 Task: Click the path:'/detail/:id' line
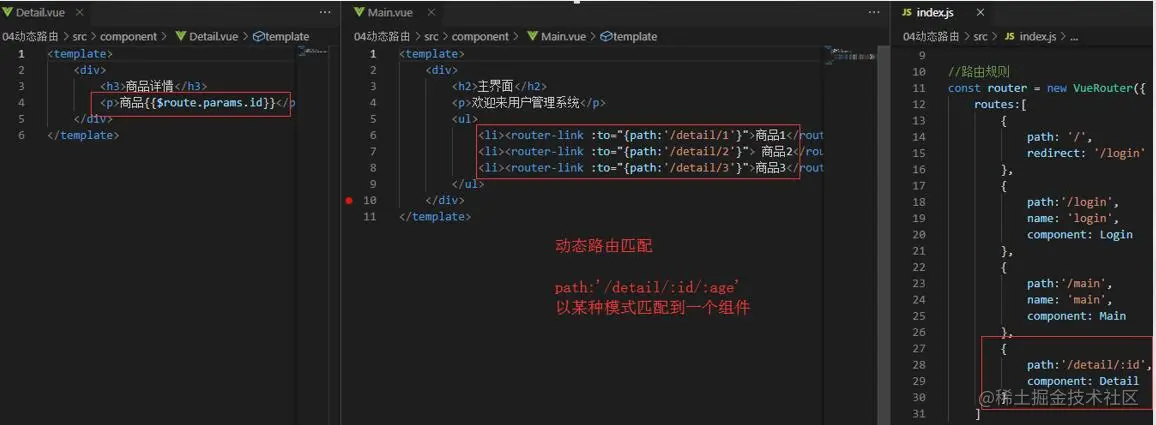click(x=1089, y=364)
